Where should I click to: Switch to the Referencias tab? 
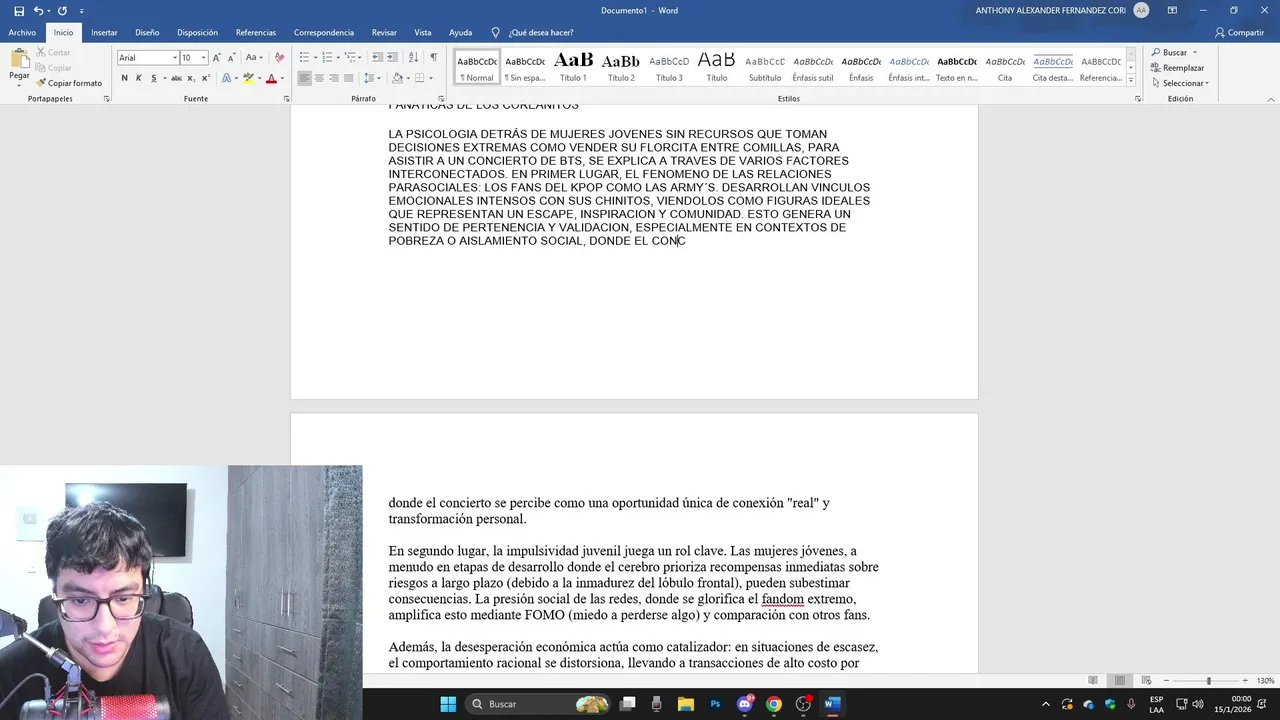coord(256,33)
